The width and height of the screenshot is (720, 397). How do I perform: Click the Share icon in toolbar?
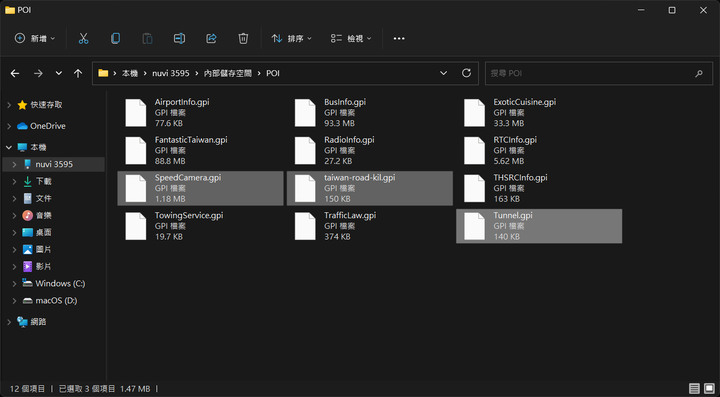tap(211, 39)
